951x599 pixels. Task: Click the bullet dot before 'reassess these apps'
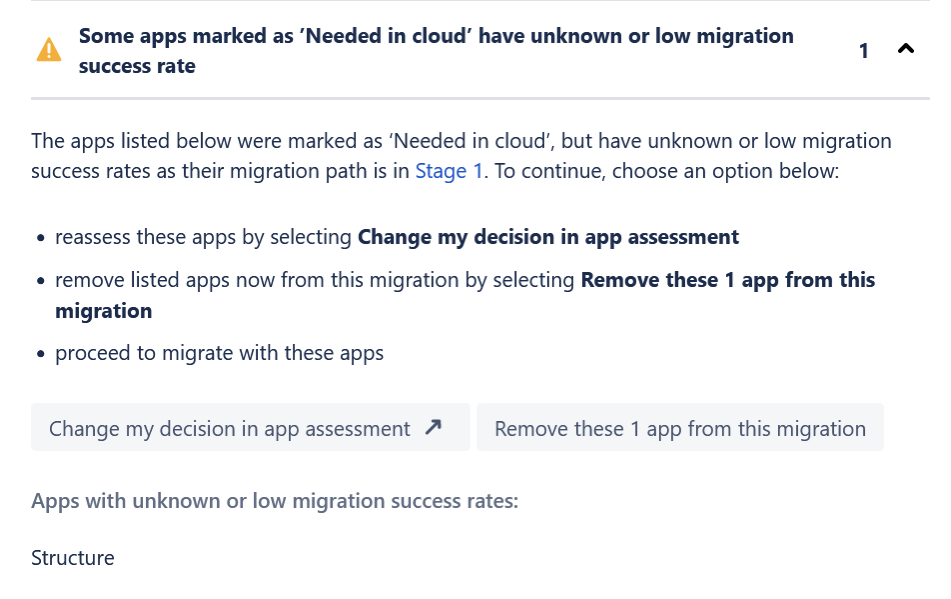tap(40, 239)
